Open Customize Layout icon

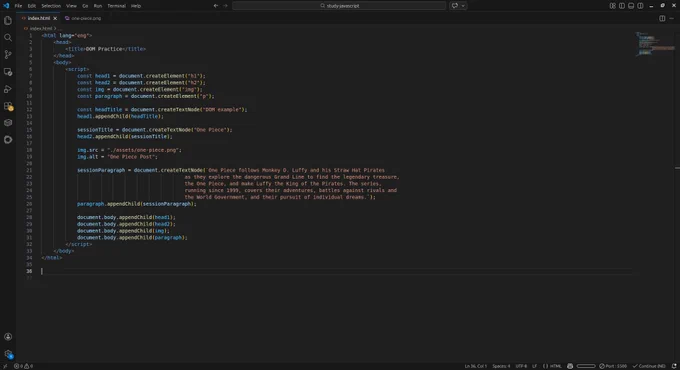(x=612, y=6)
